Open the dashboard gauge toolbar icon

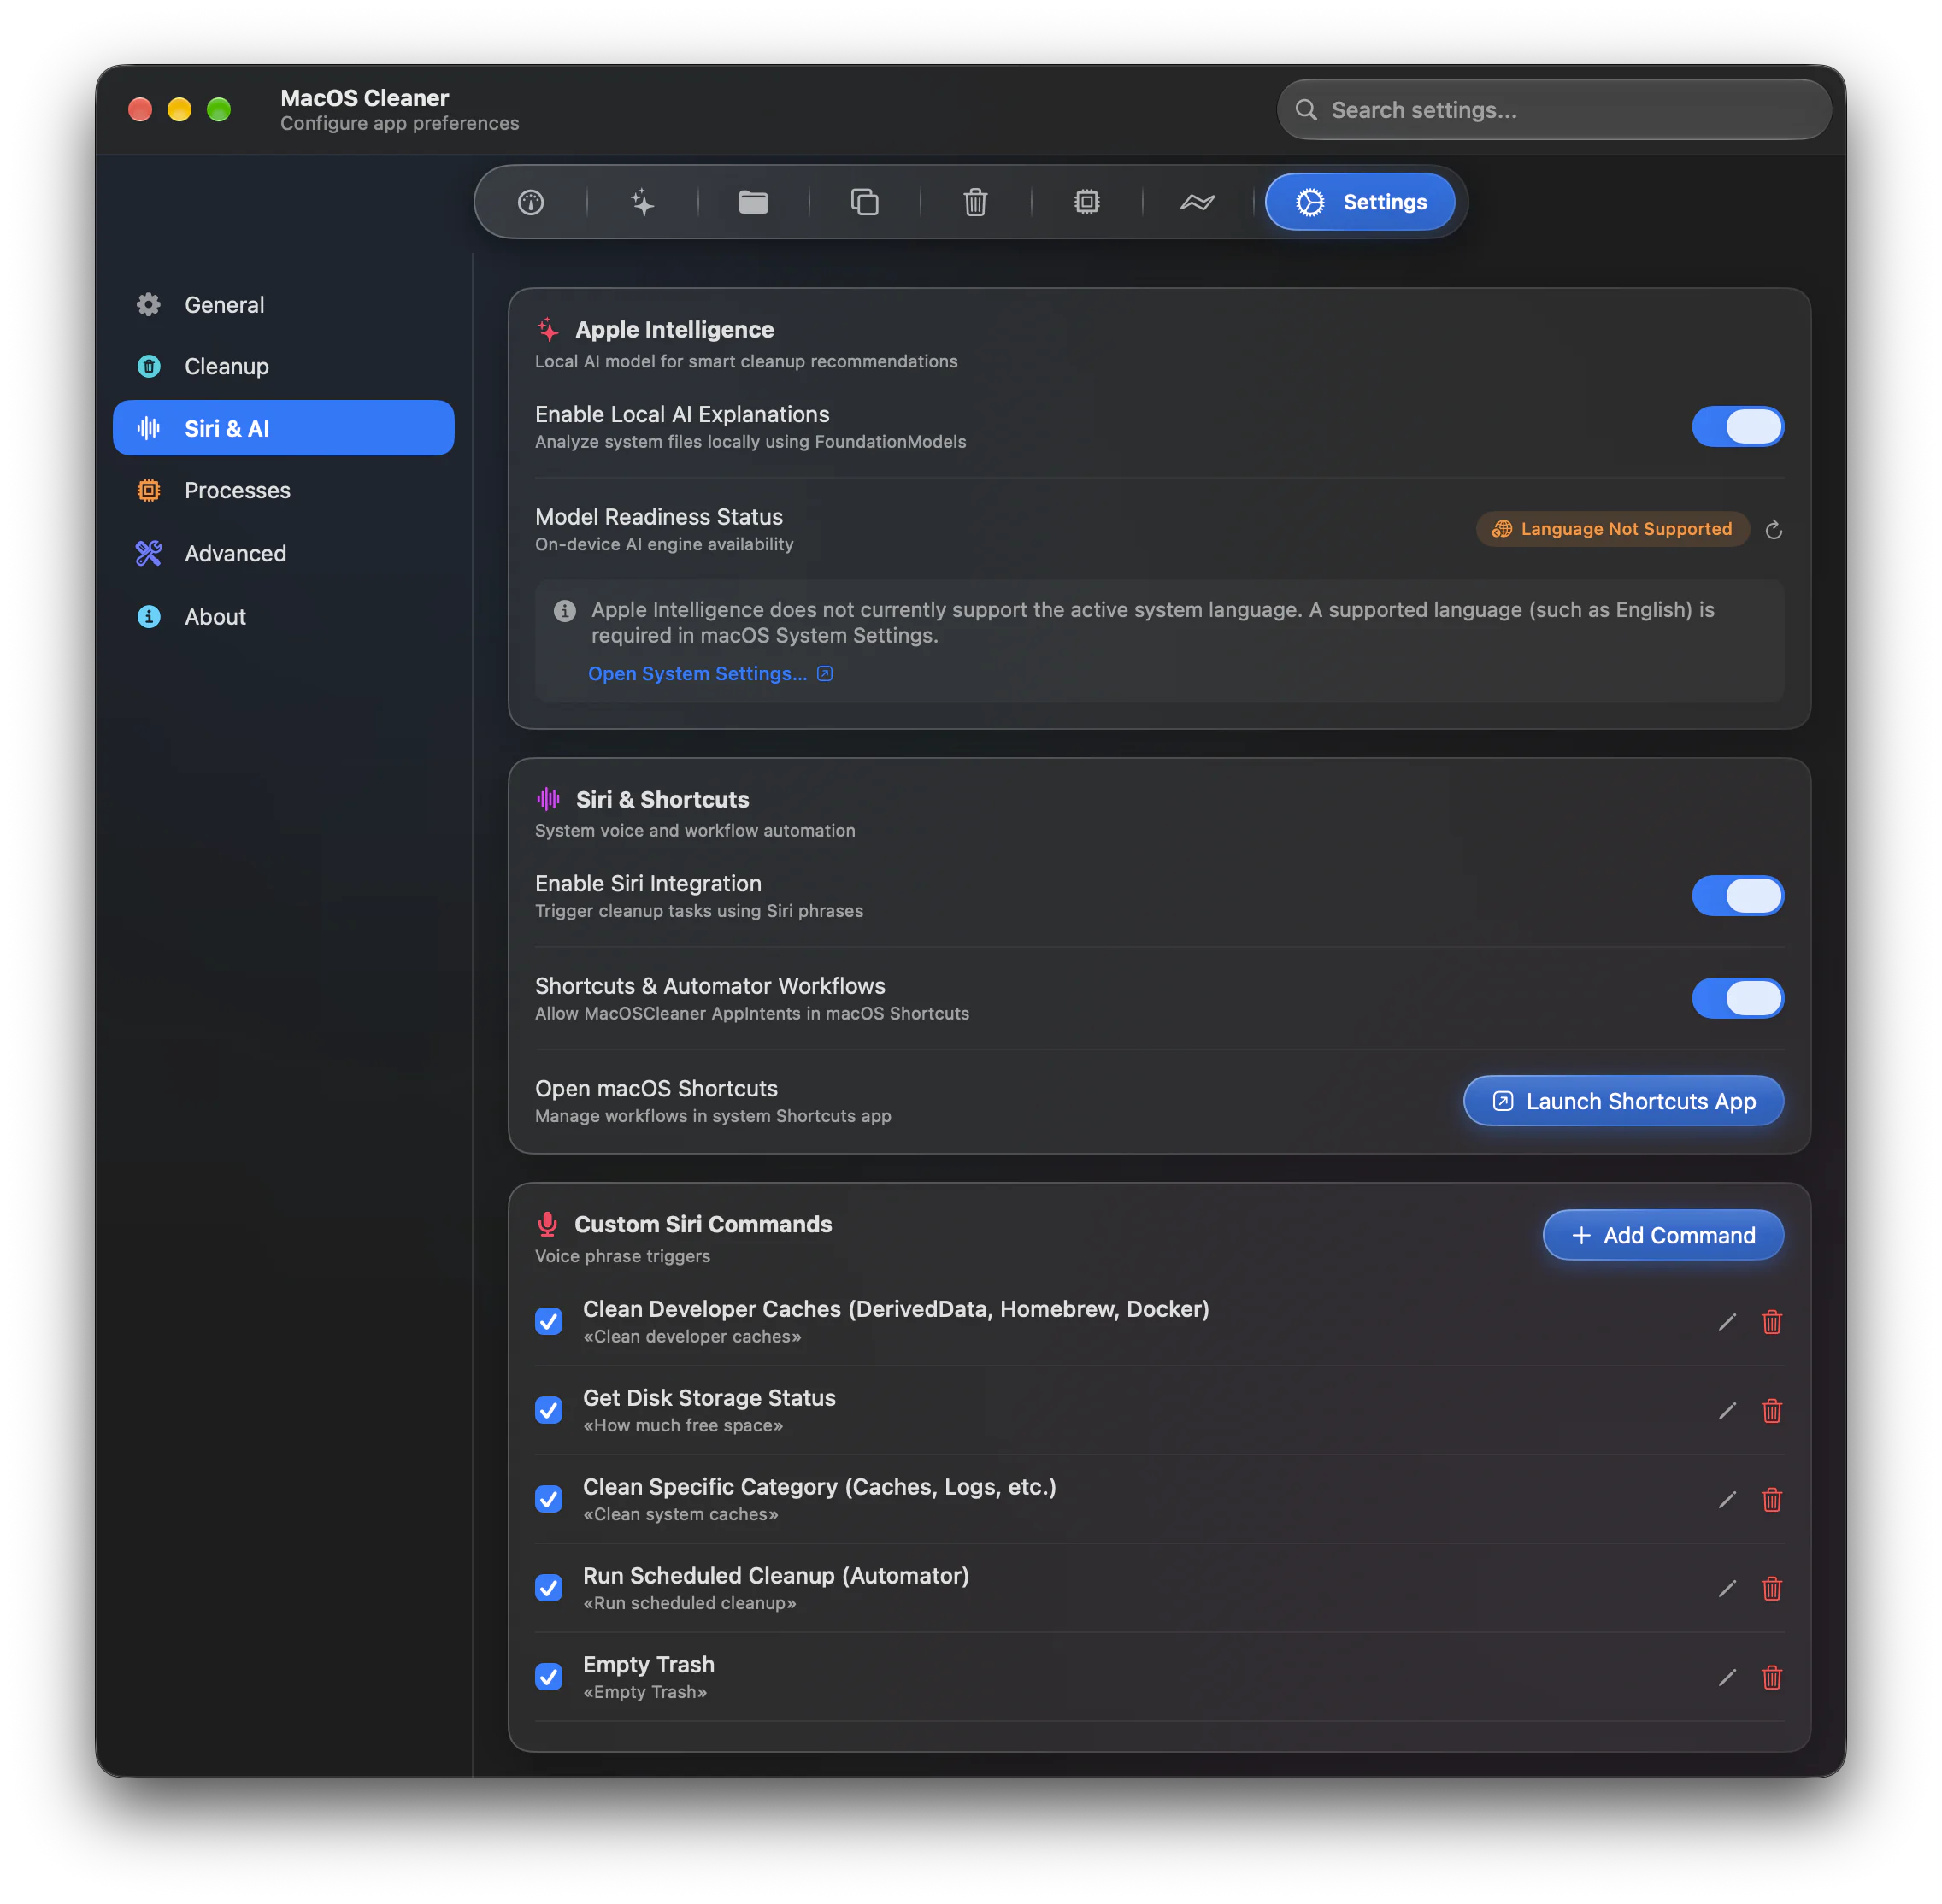coord(531,203)
